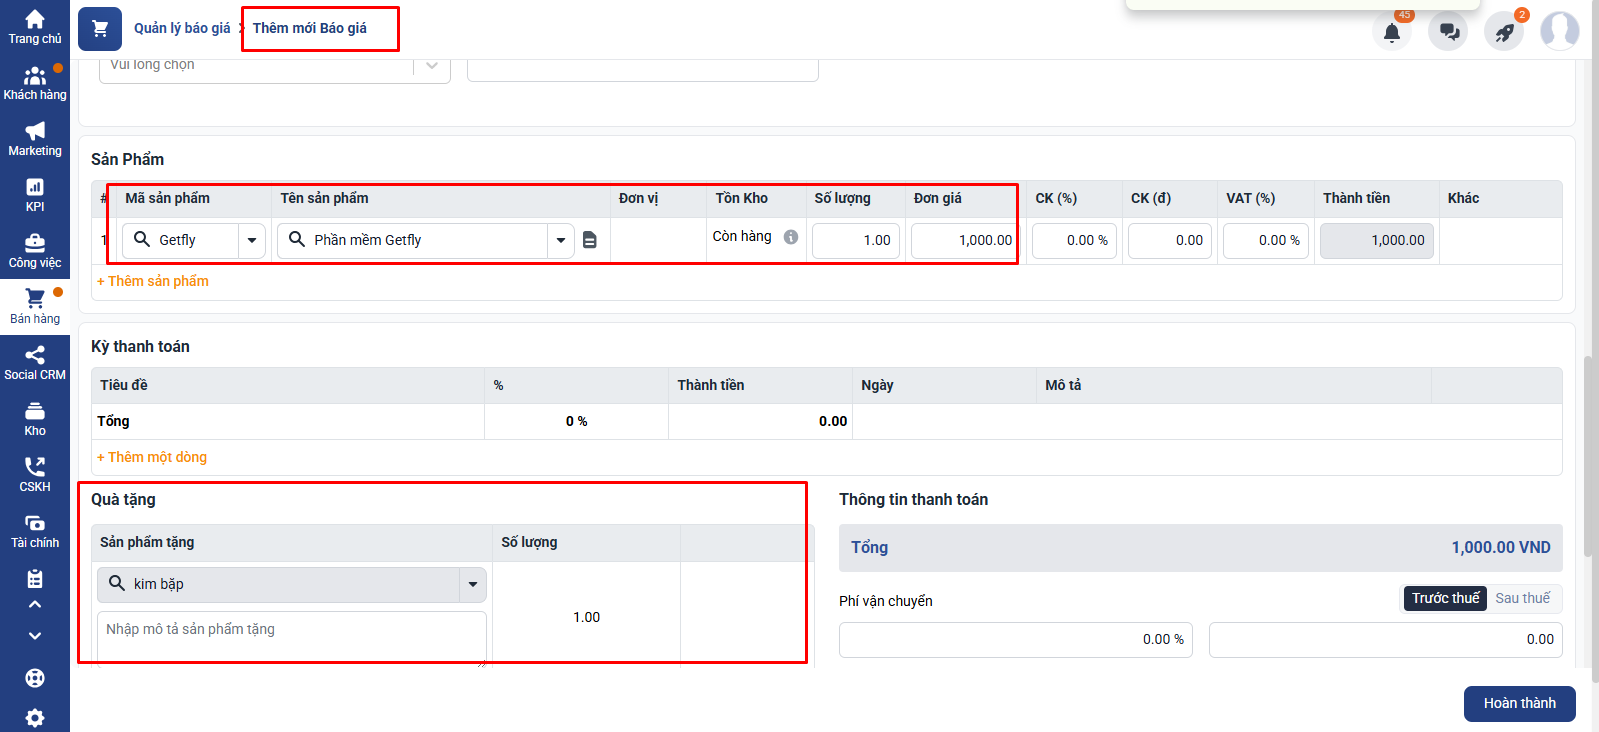This screenshot has width=1599, height=732.
Task: Open the kìm bặp gift product dropdown
Action: [x=473, y=584]
